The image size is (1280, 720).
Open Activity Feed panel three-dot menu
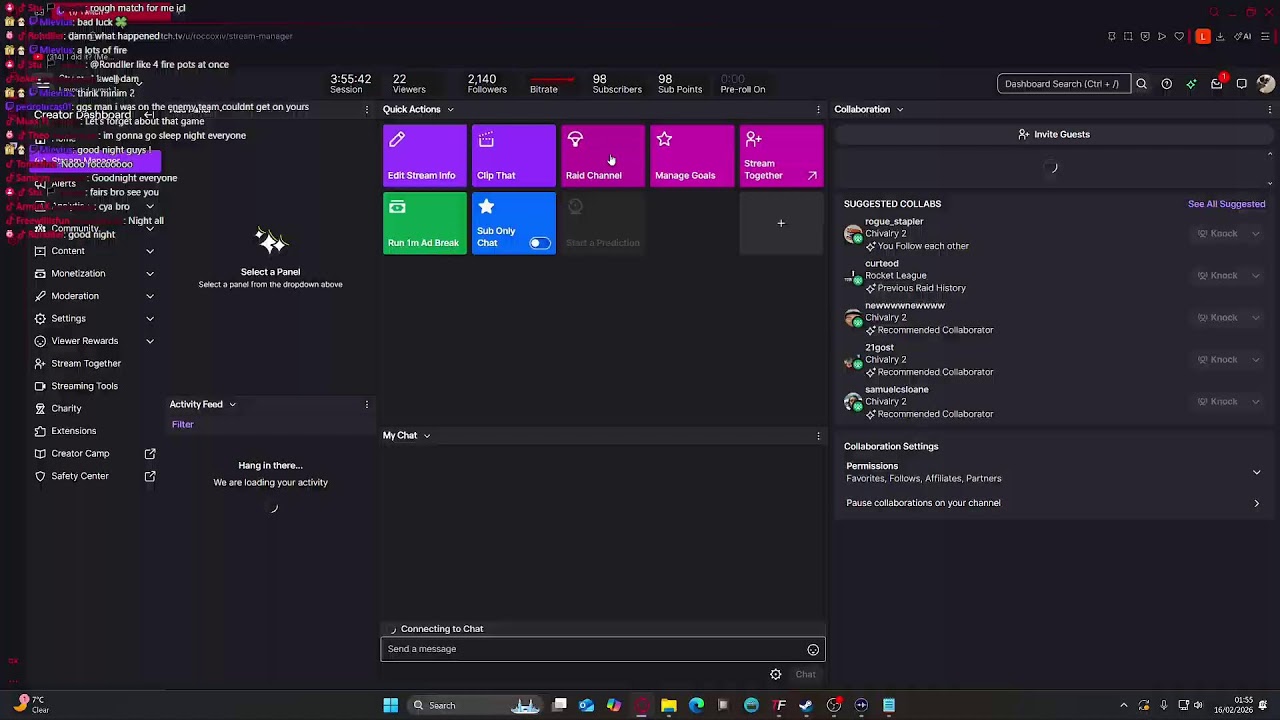point(366,404)
